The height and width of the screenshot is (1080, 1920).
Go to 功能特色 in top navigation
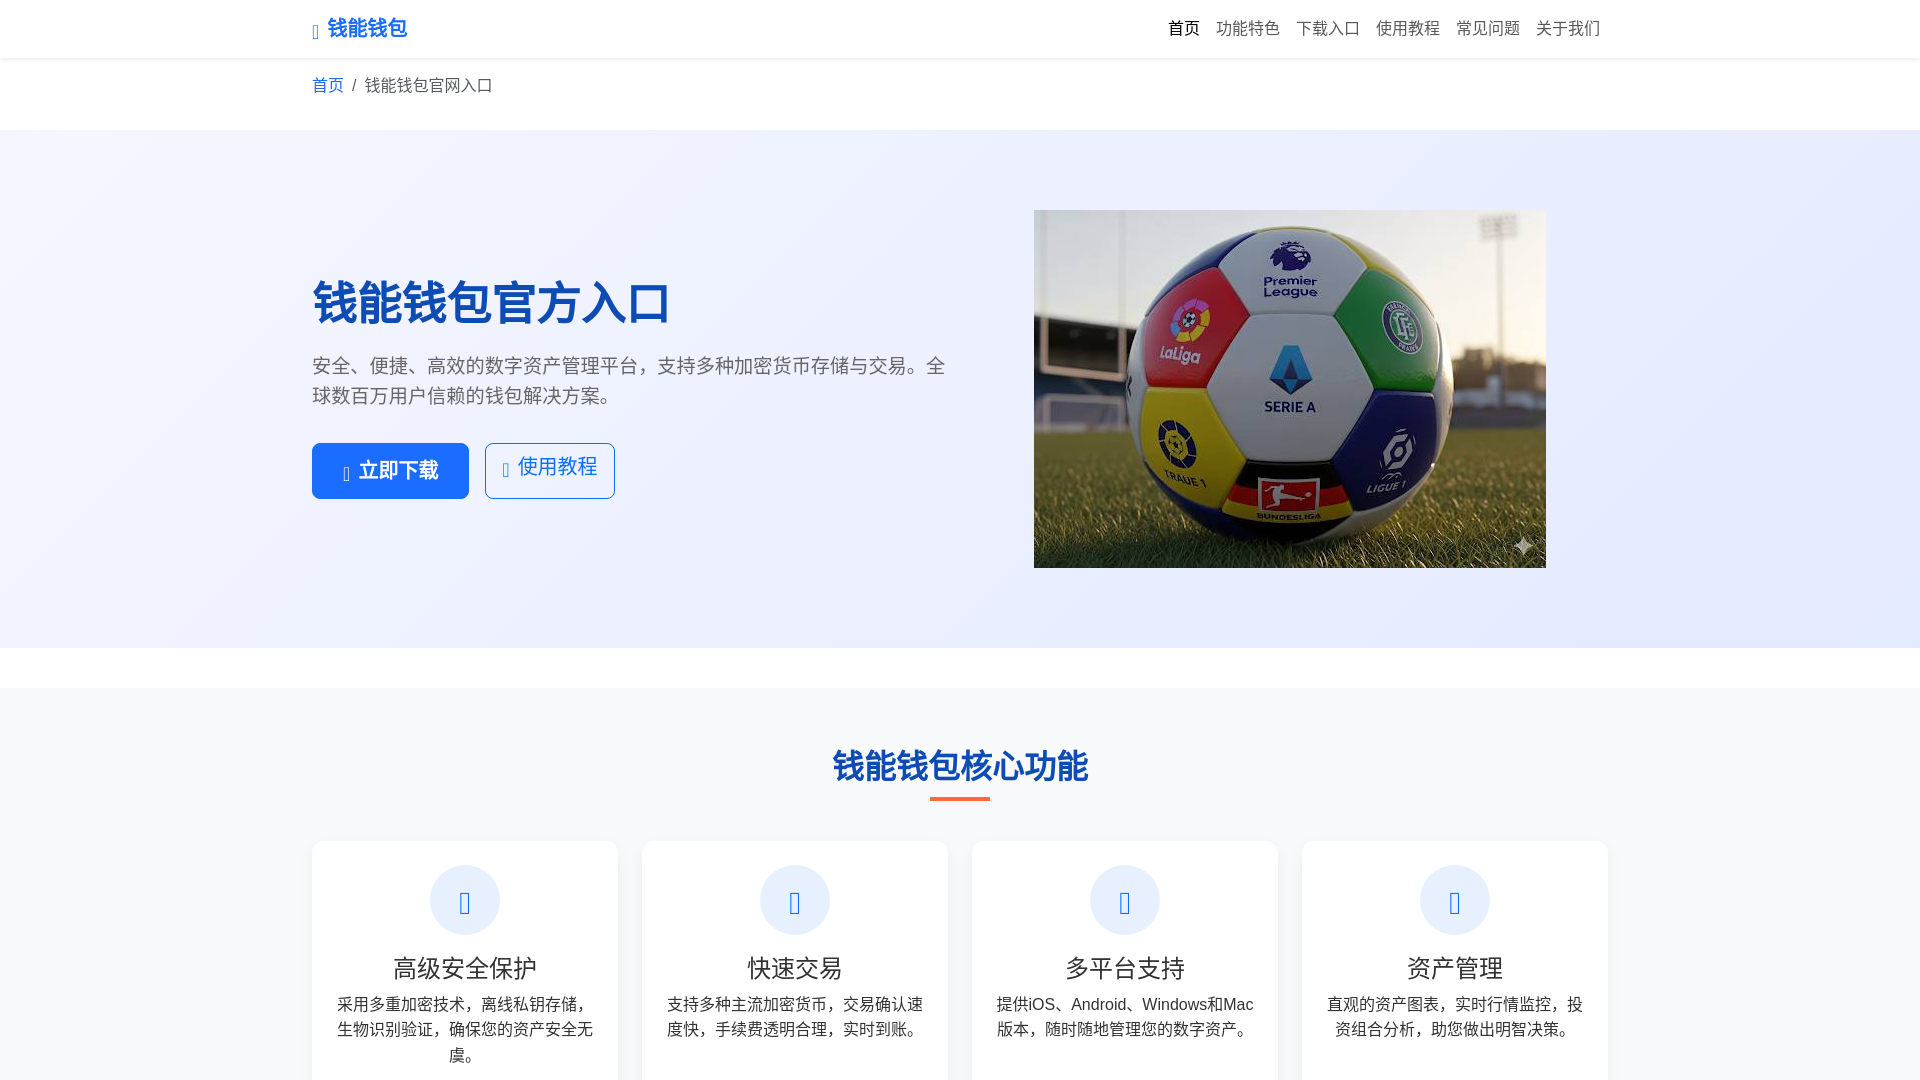pos(1248,29)
